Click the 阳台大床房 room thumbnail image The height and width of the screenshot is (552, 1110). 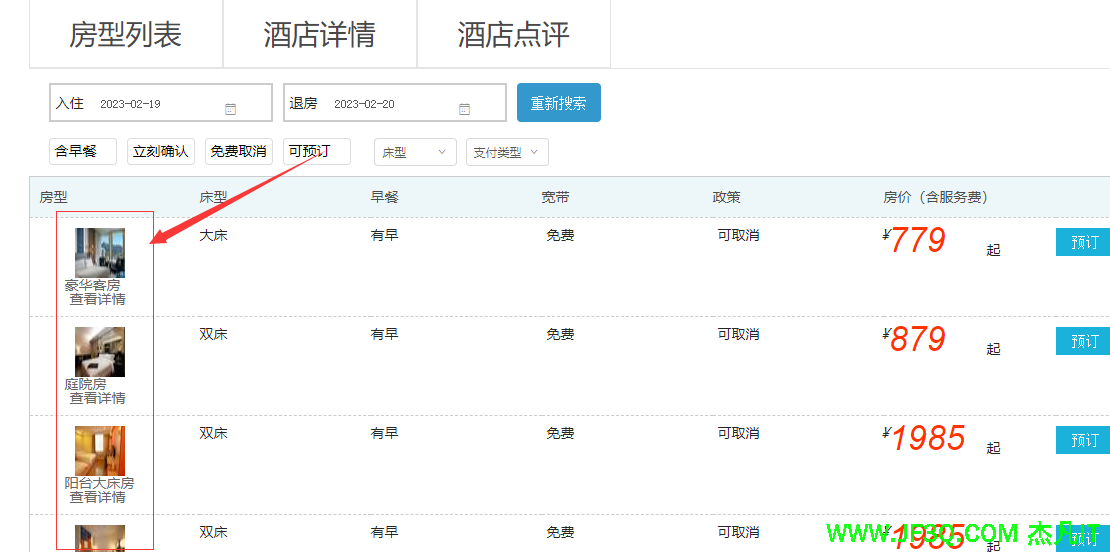point(100,450)
